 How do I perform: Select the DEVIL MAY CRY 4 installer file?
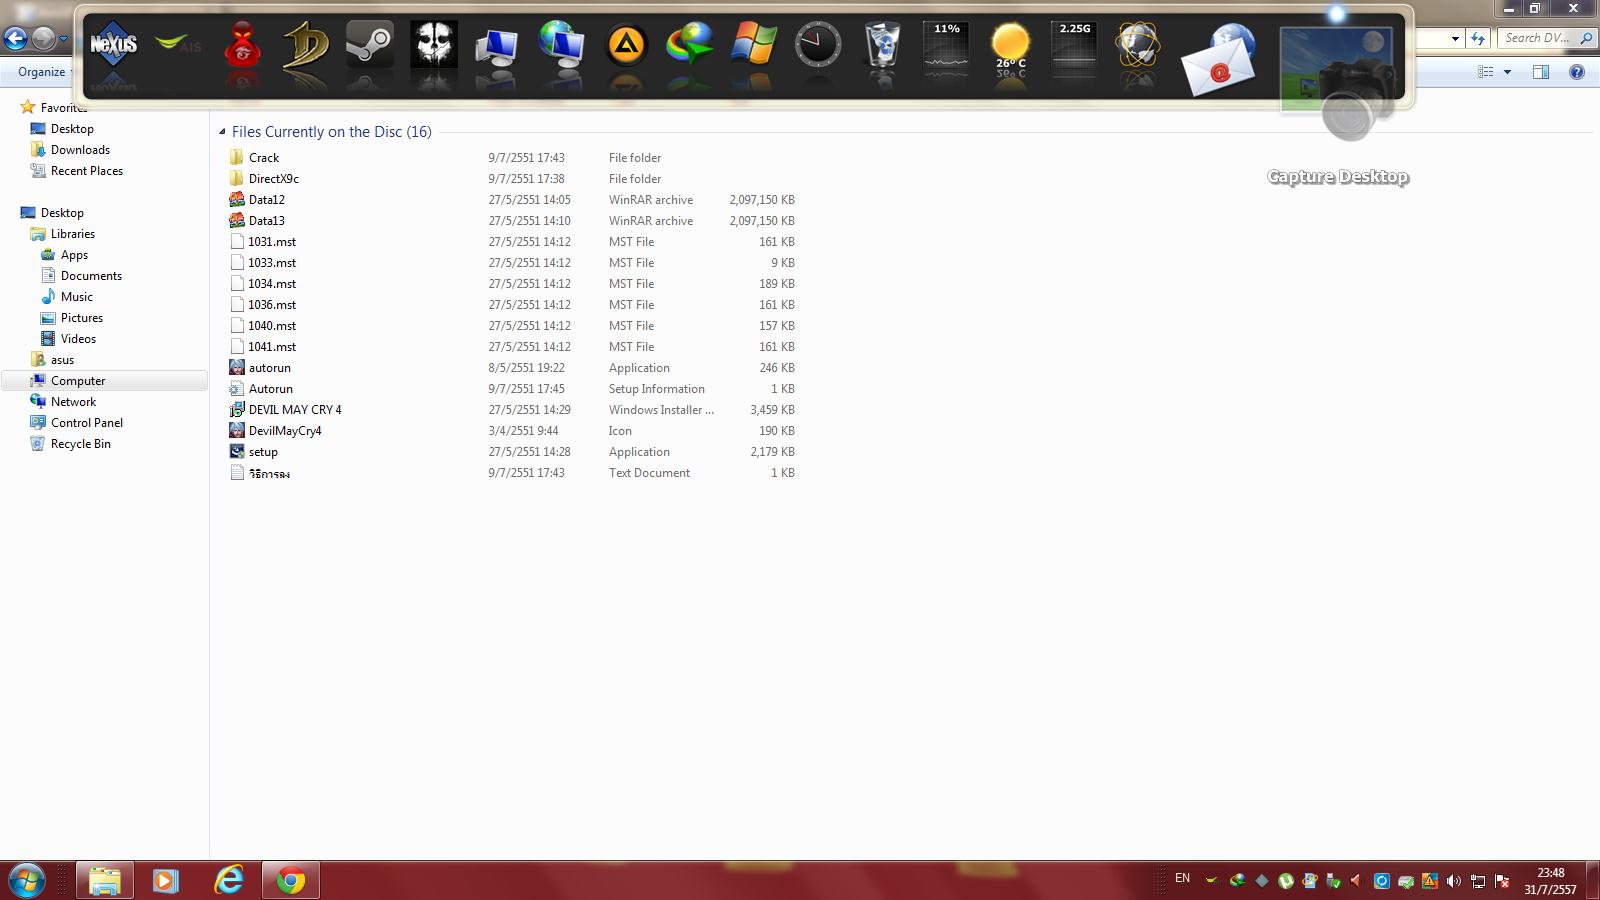point(294,410)
